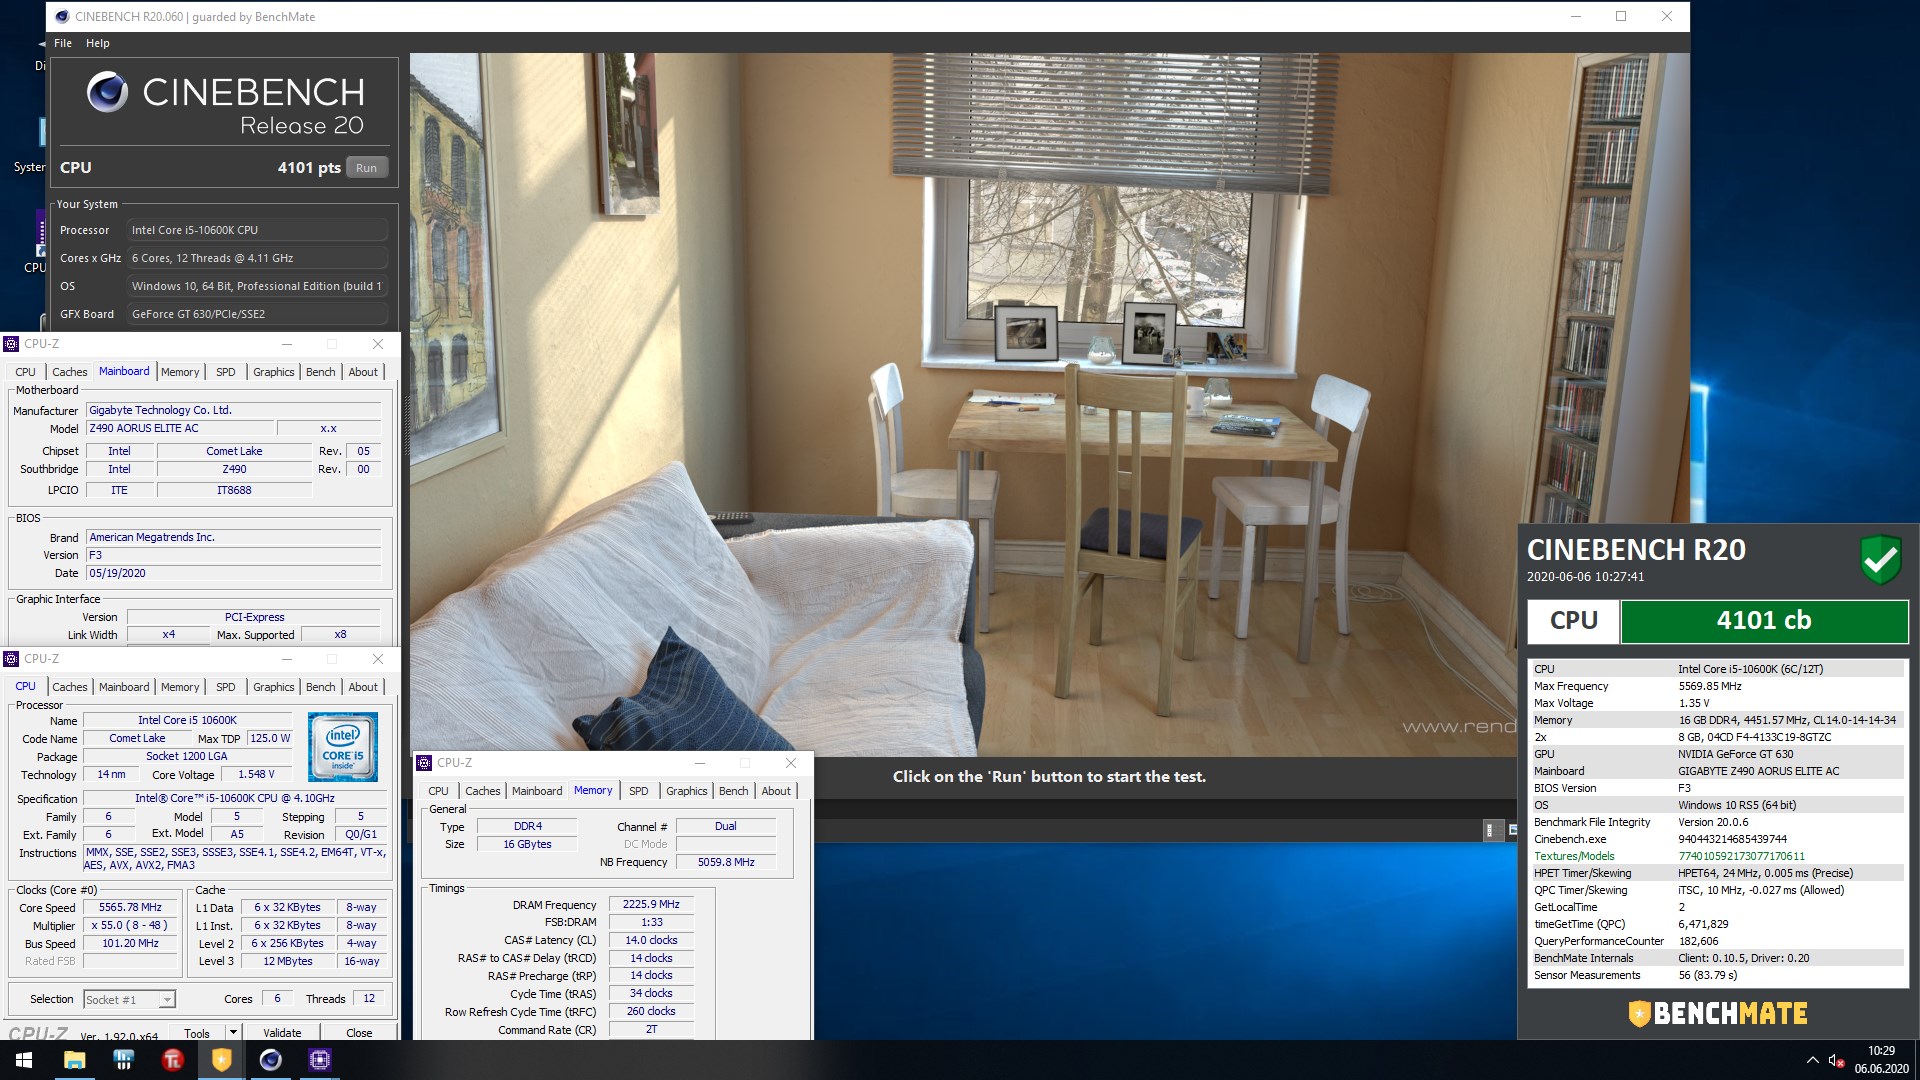The image size is (1920, 1080).
Task: Switch to Cinebench via its taskbar icon
Action: [x=271, y=1060]
